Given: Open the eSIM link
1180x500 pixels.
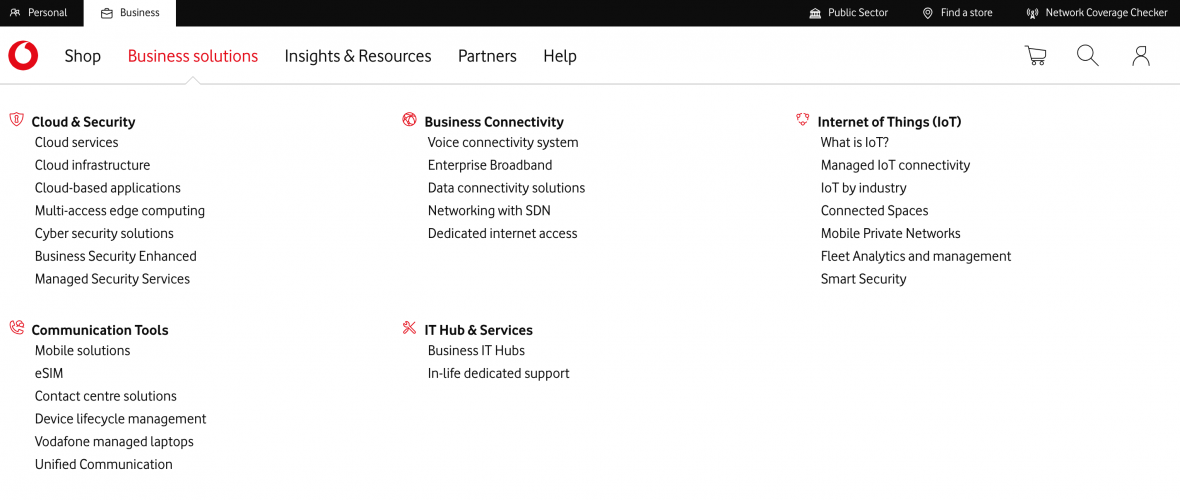Looking at the screenshot, I should [x=49, y=373].
